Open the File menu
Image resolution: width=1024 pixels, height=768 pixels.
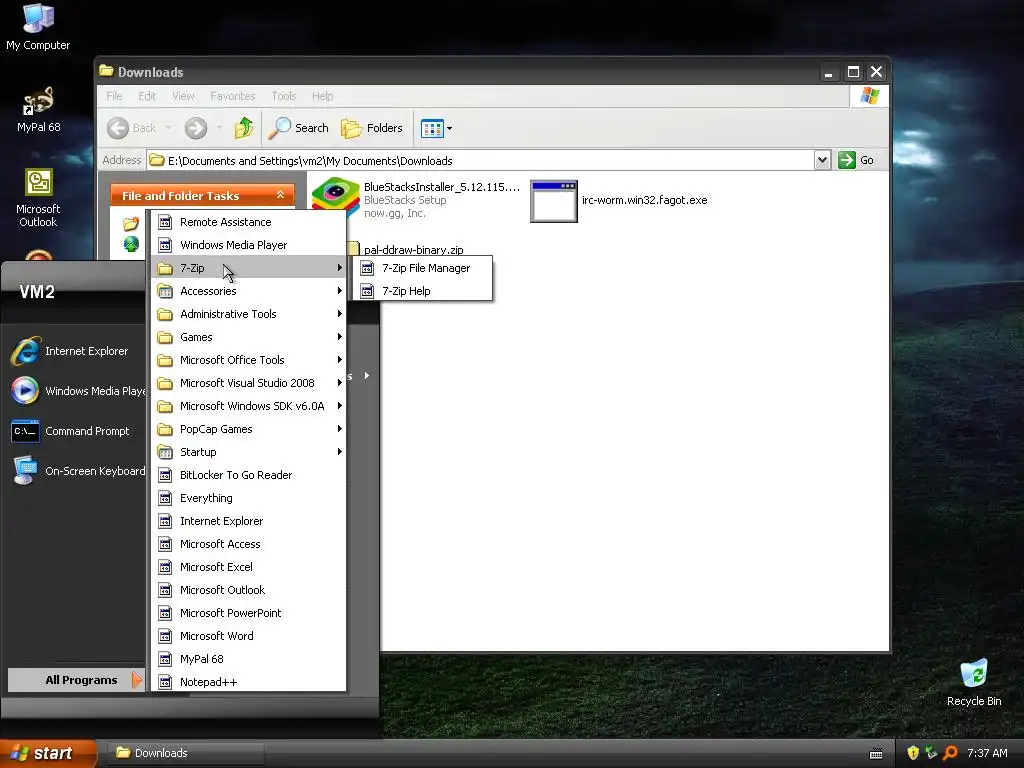tap(114, 96)
